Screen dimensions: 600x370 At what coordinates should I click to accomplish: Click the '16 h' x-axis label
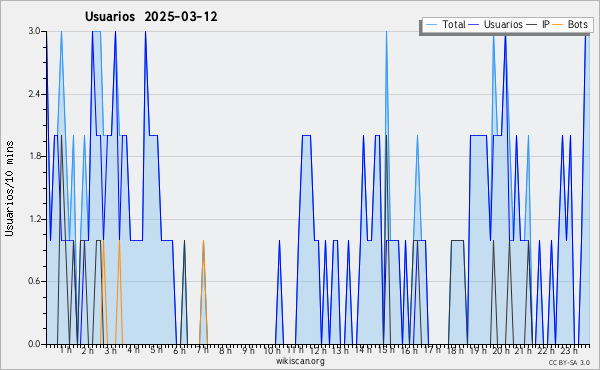click(x=409, y=351)
